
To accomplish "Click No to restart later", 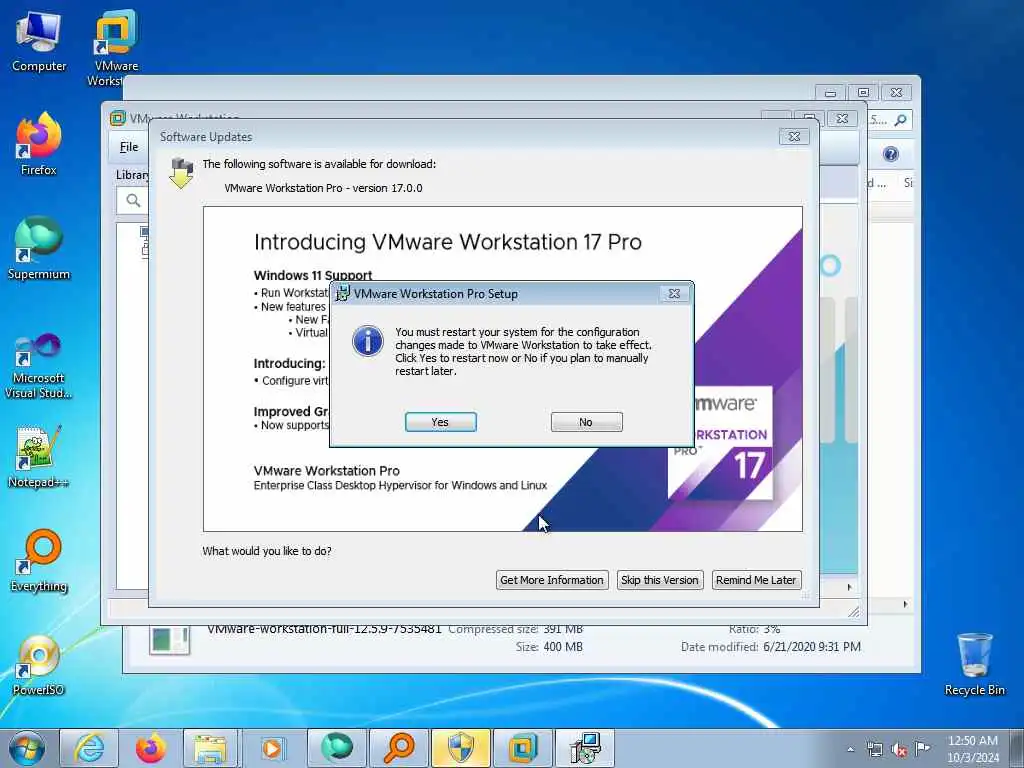I will coord(586,422).
